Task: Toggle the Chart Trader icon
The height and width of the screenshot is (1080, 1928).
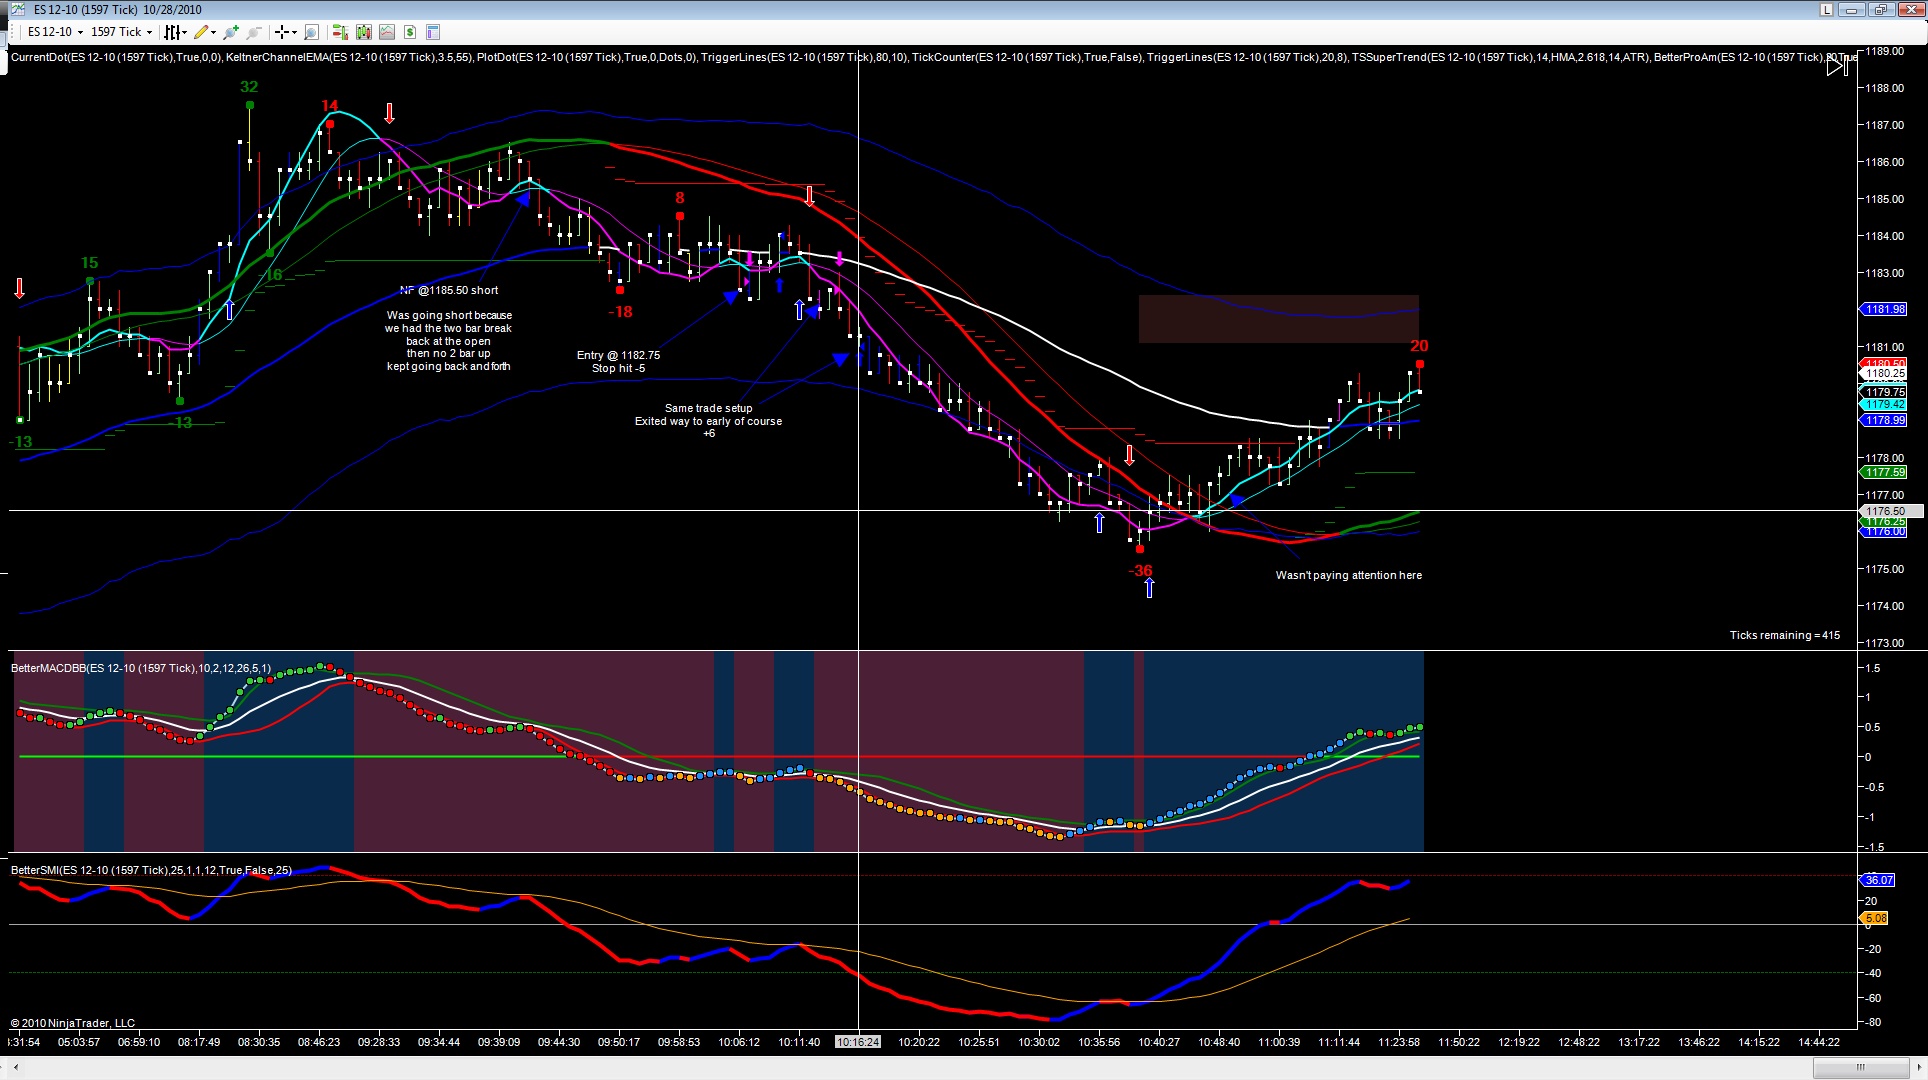Action: click(x=340, y=32)
